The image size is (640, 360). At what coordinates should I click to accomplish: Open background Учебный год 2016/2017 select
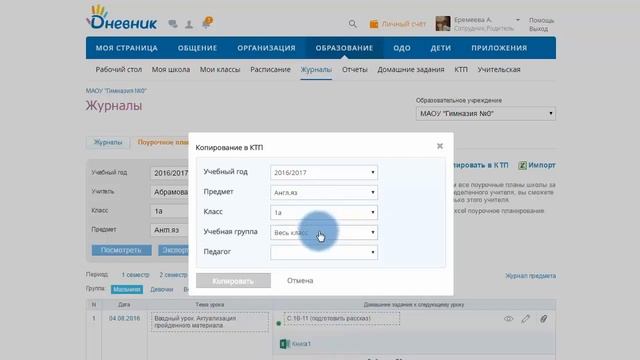(169, 173)
